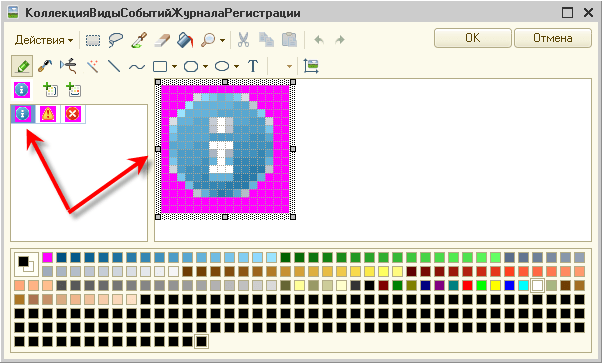This screenshot has width=602, height=363.
Task: Expand the zoom tool dropdown arrow
Action: [x=222, y=40]
